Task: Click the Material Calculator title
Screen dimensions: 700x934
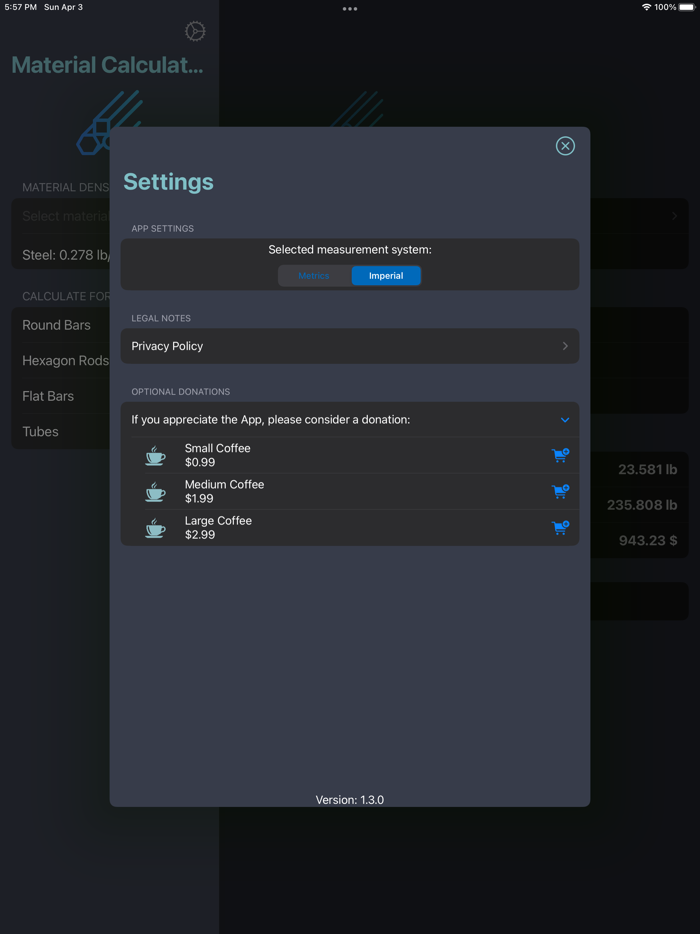Action: [107, 65]
